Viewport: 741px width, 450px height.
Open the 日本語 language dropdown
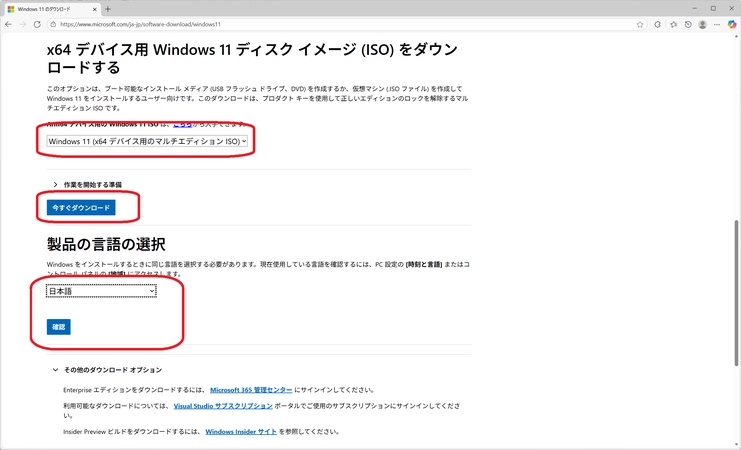[x=101, y=291]
